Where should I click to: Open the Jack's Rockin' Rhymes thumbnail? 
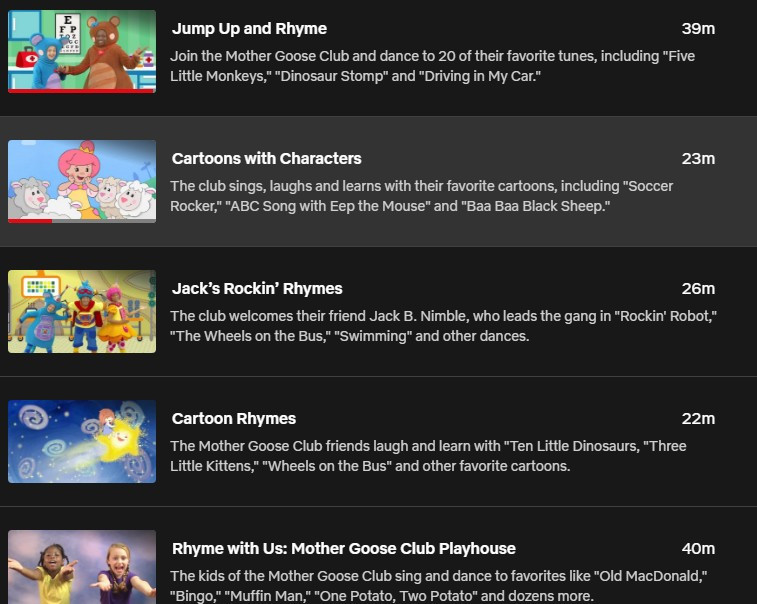click(x=82, y=311)
